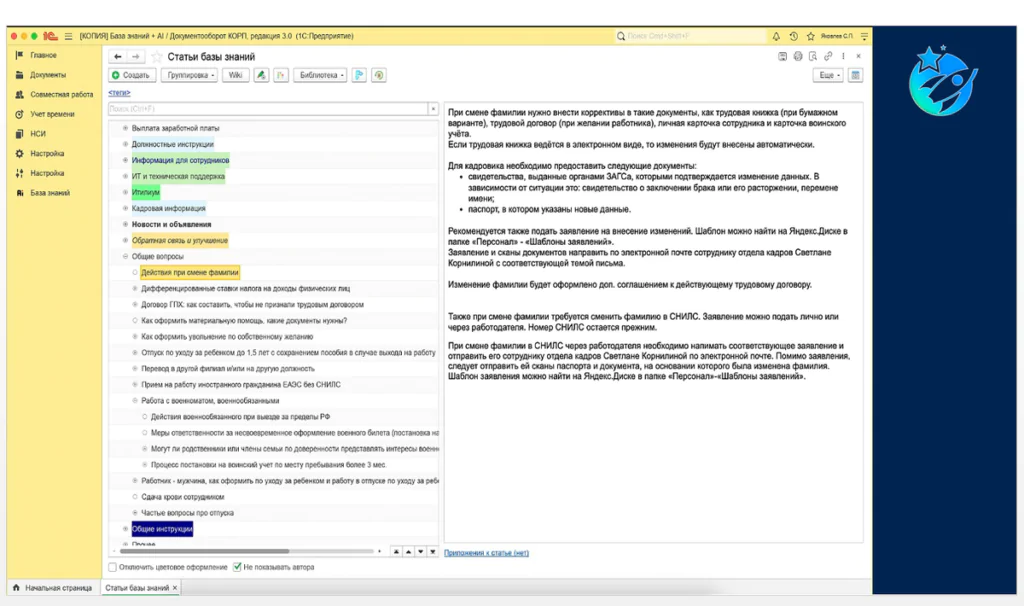Click the 1C logo icon
The width and height of the screenshot is (1024, 606).
[x=50, y=37]
